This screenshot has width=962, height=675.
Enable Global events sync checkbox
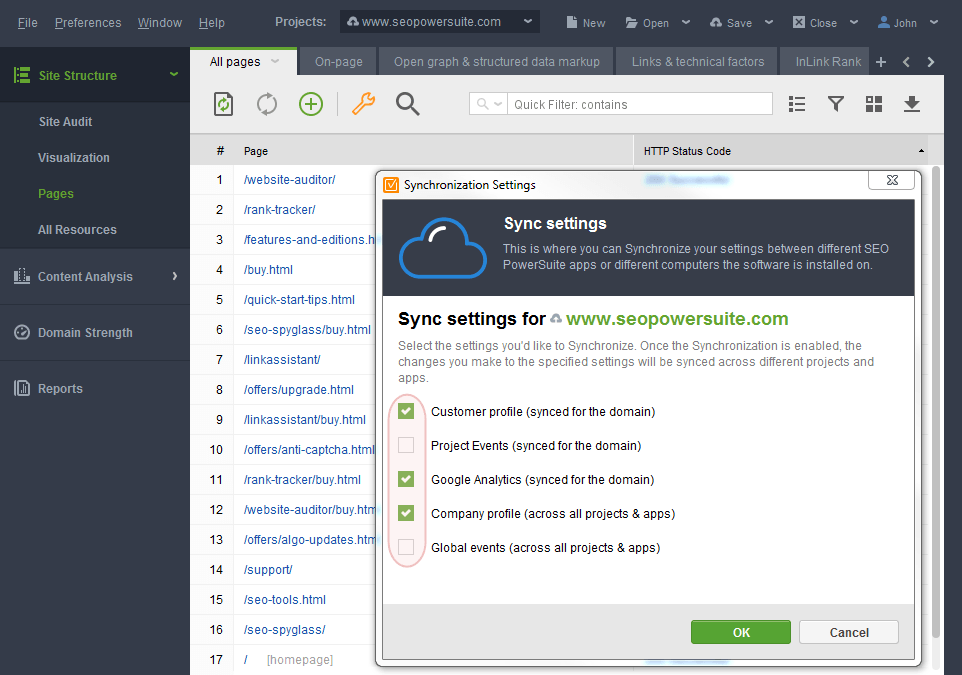[406, 547]
